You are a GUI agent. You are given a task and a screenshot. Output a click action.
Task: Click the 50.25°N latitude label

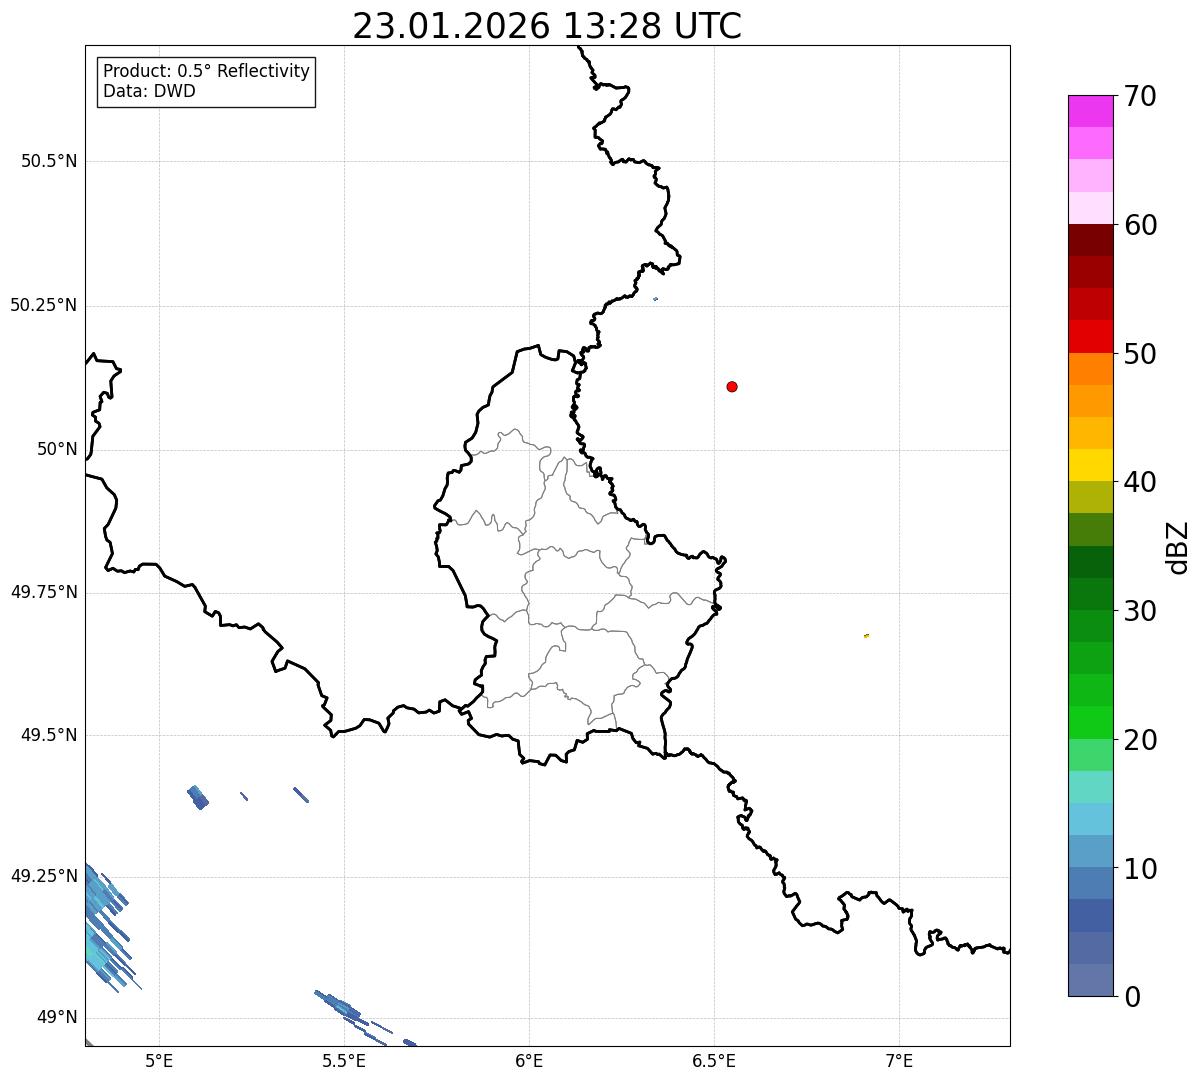pos(44,305)
